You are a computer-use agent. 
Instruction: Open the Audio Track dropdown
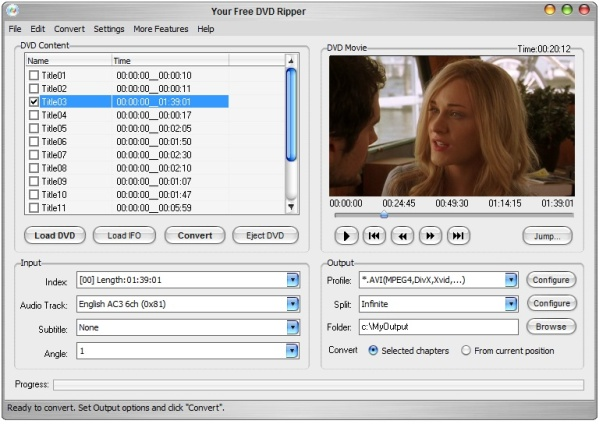coord(293,304)
